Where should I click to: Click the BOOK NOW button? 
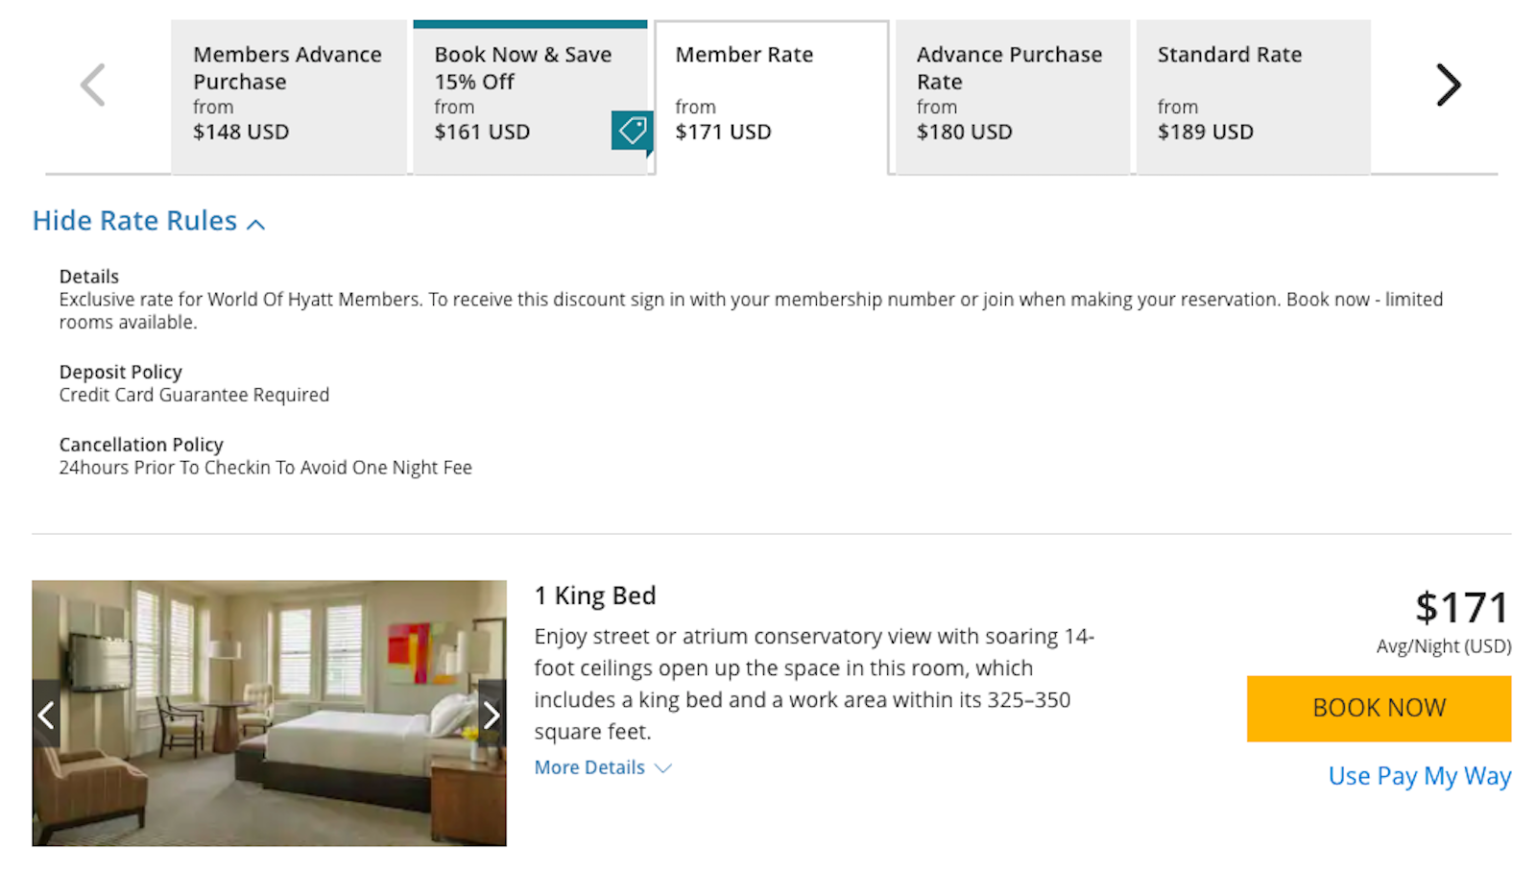click(x=1378, y=708)
